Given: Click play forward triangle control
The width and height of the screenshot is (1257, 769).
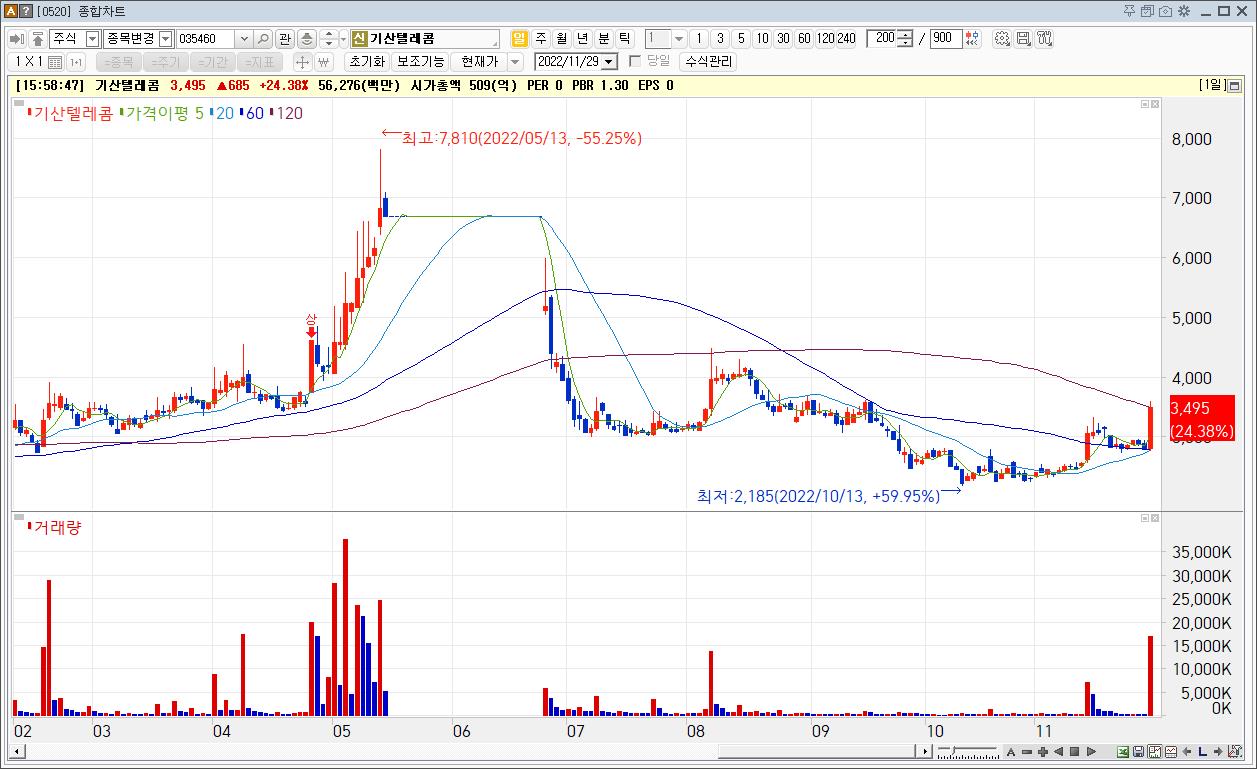Looking at the screenshot, I should tap(1091, 752).
